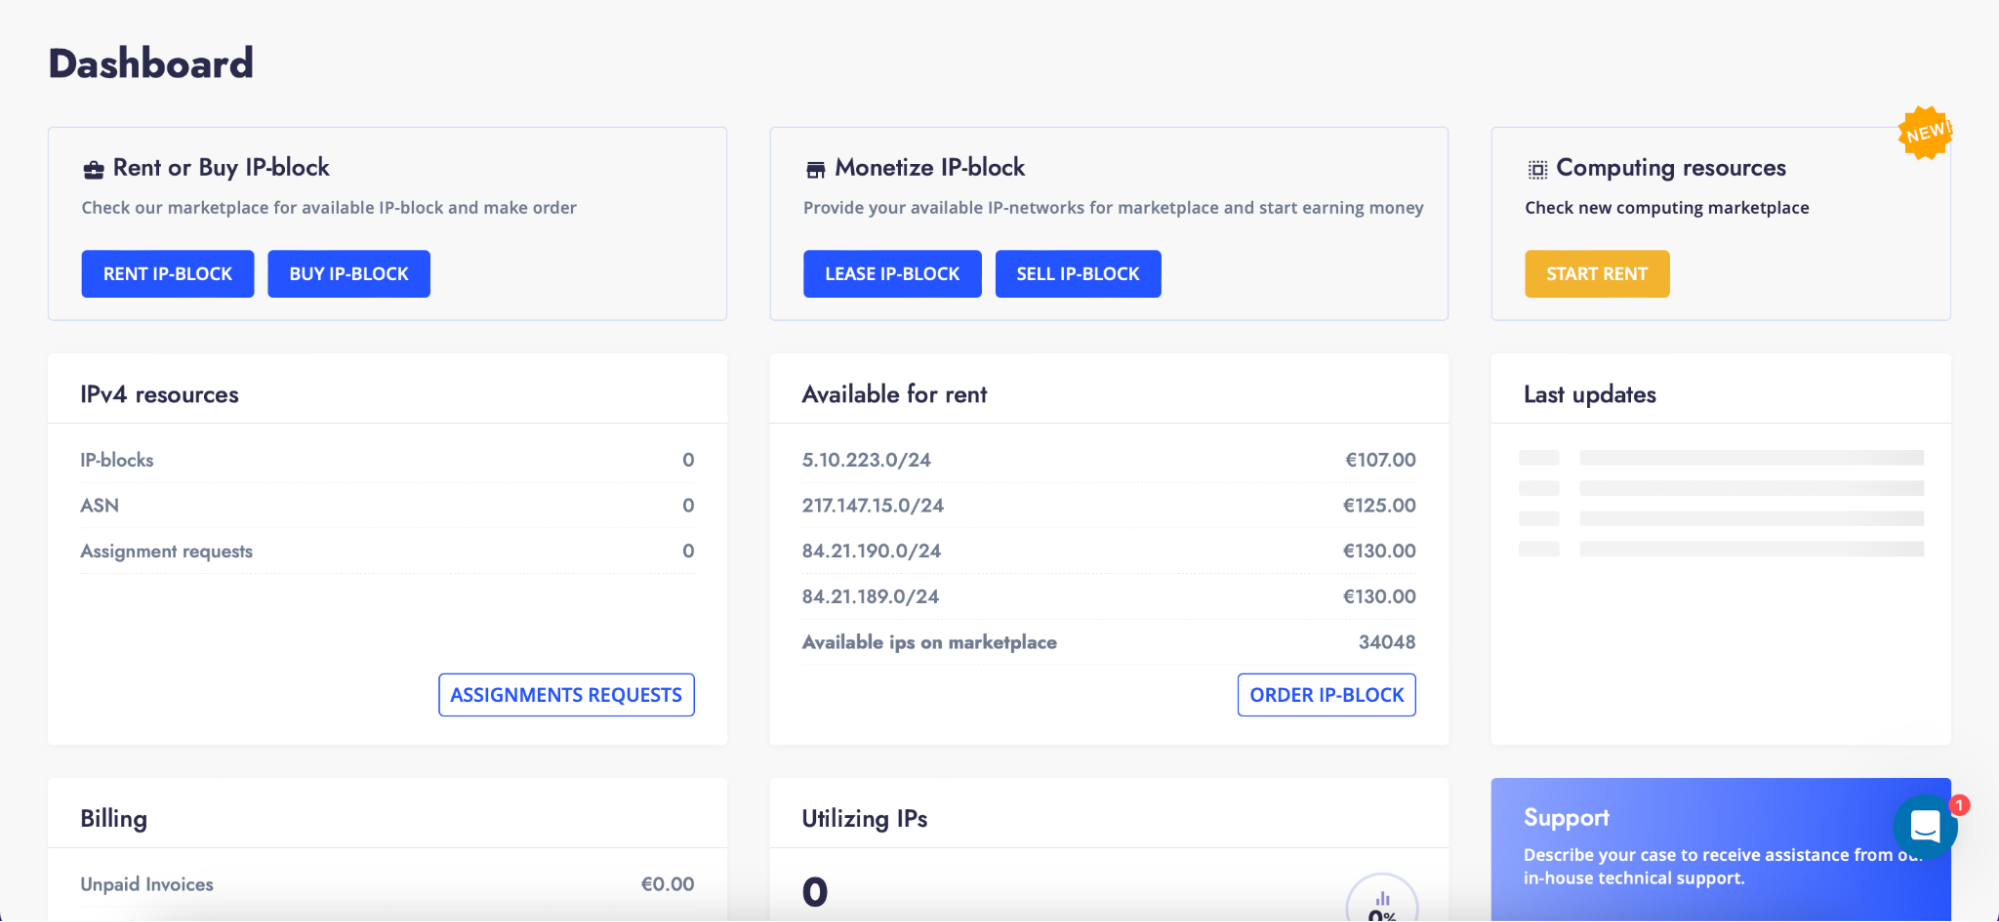The width and height of the screenshot is (1999, 922).
Task: Click the chip icon beside Computing resources
Action: [x=1537, y=170]
